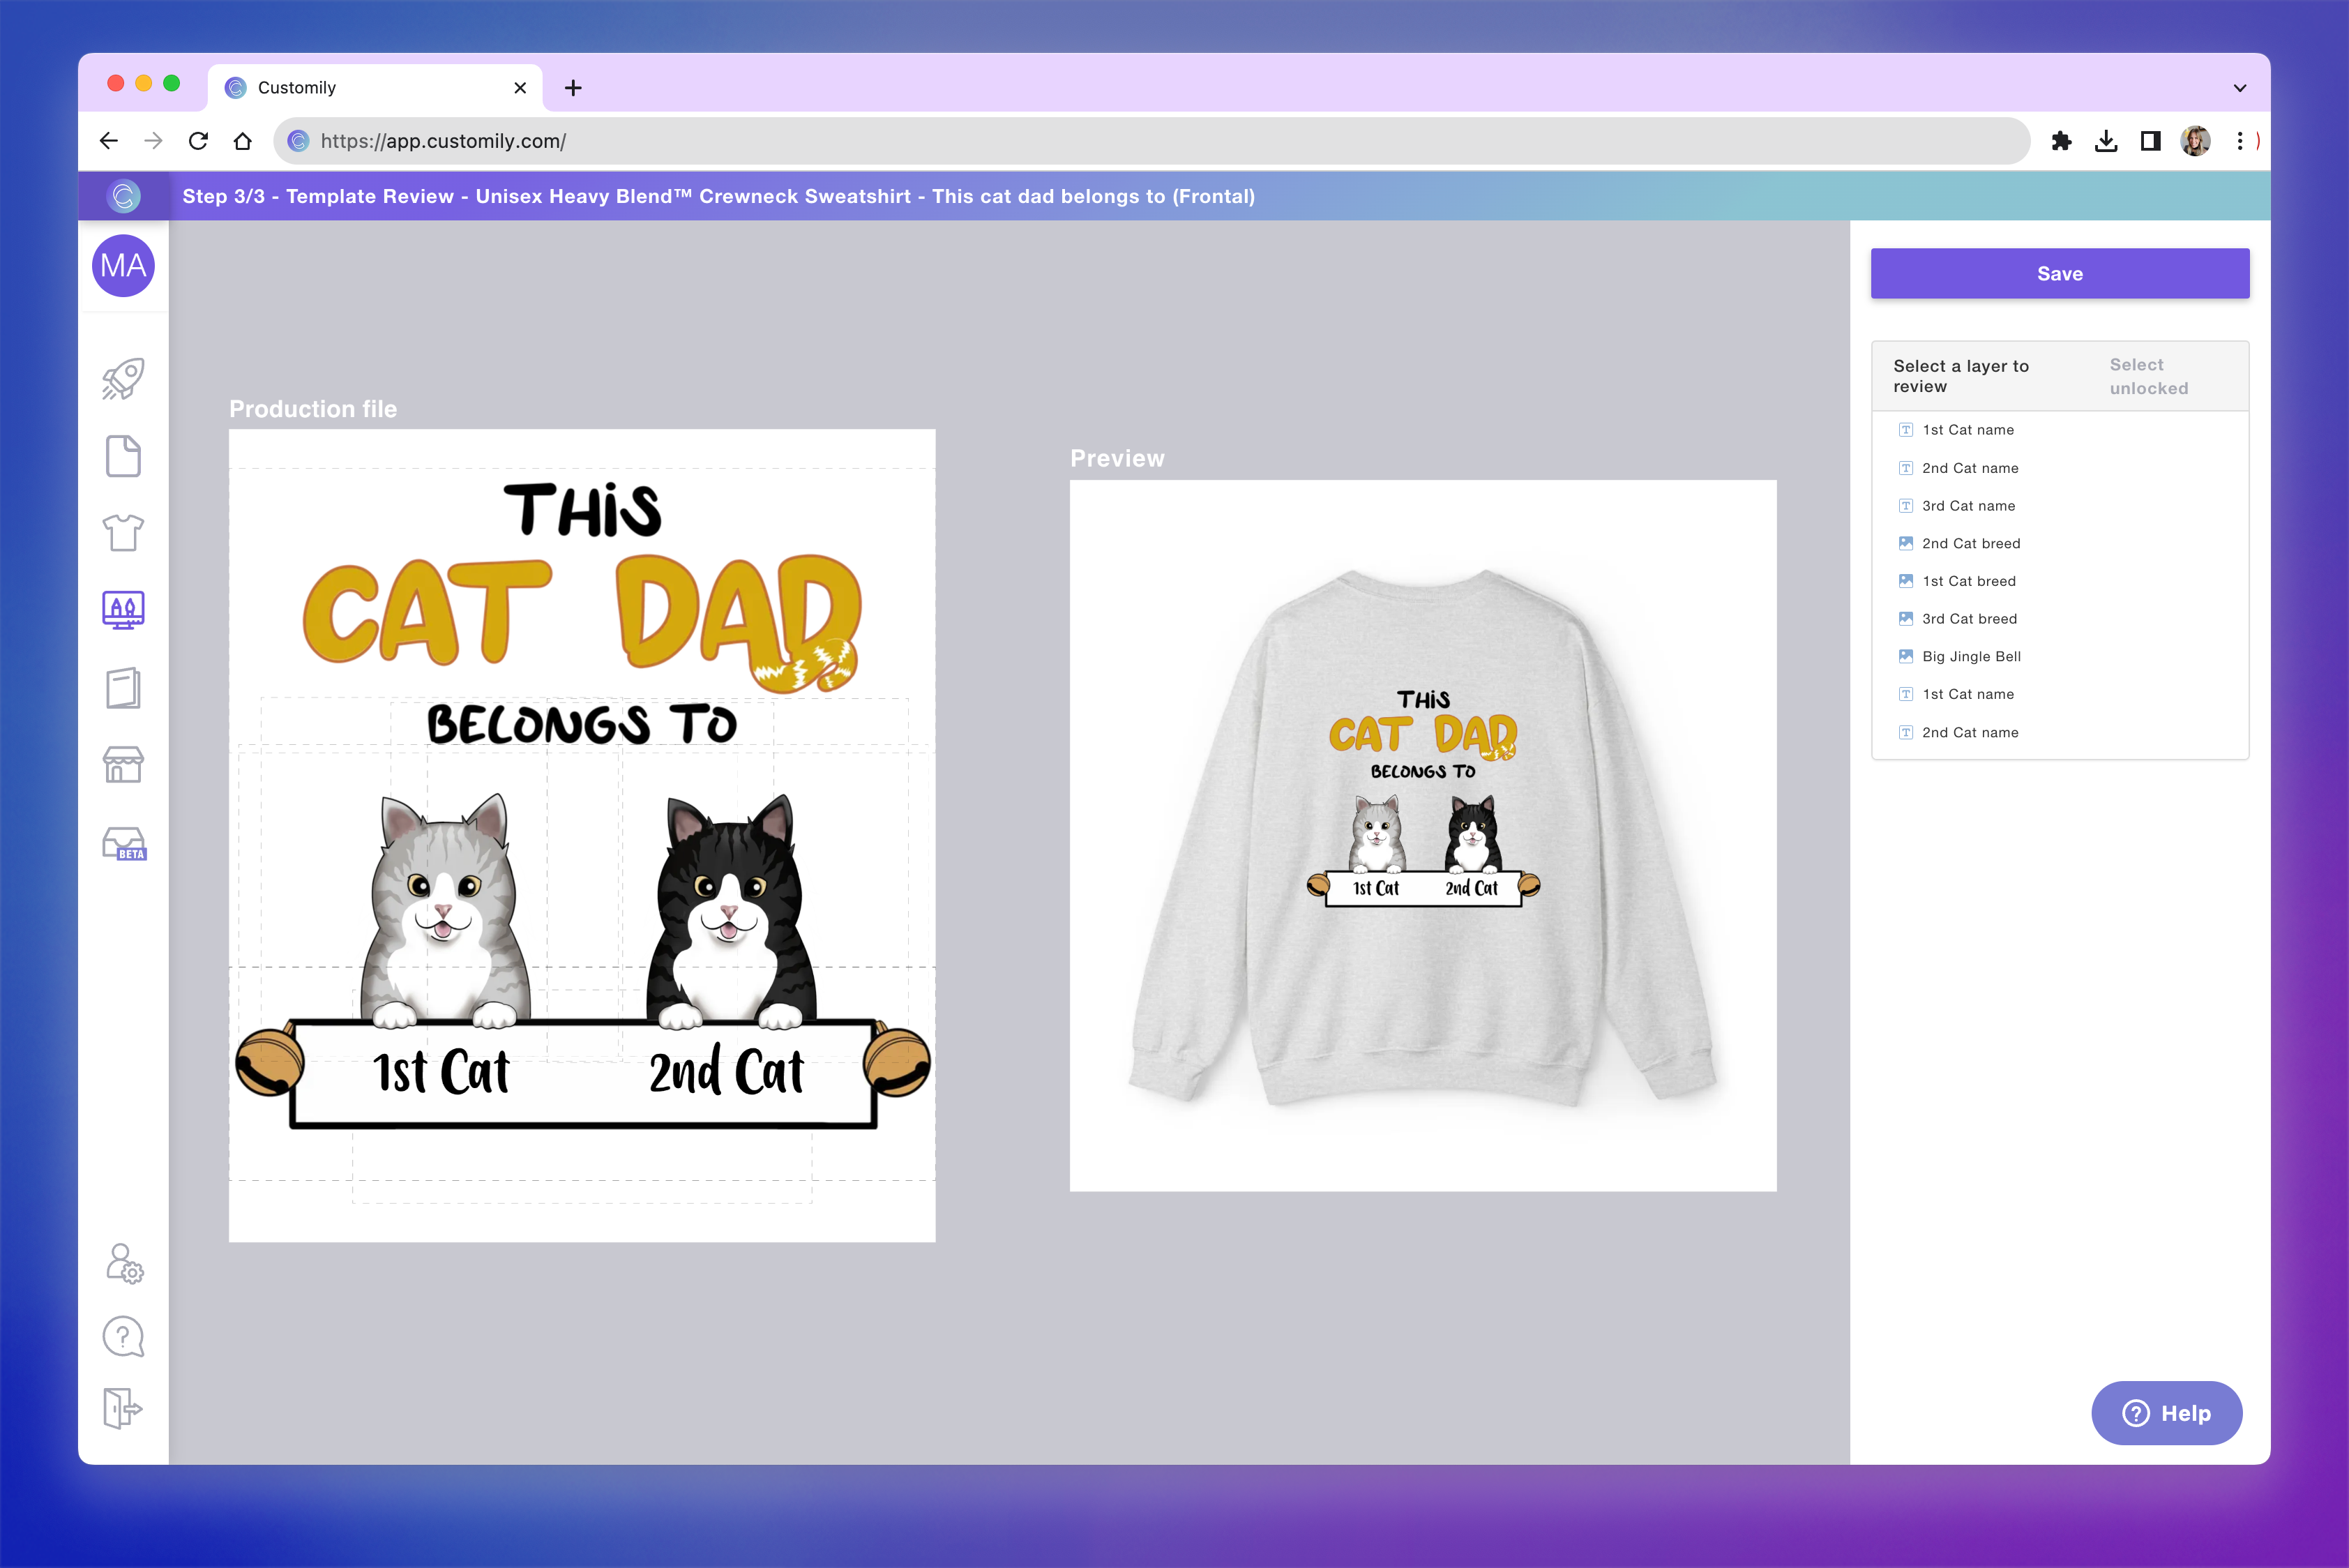Screen dimensions: 2349x1568
Task: Click inside the browser address bar
Action: [700, 140]
